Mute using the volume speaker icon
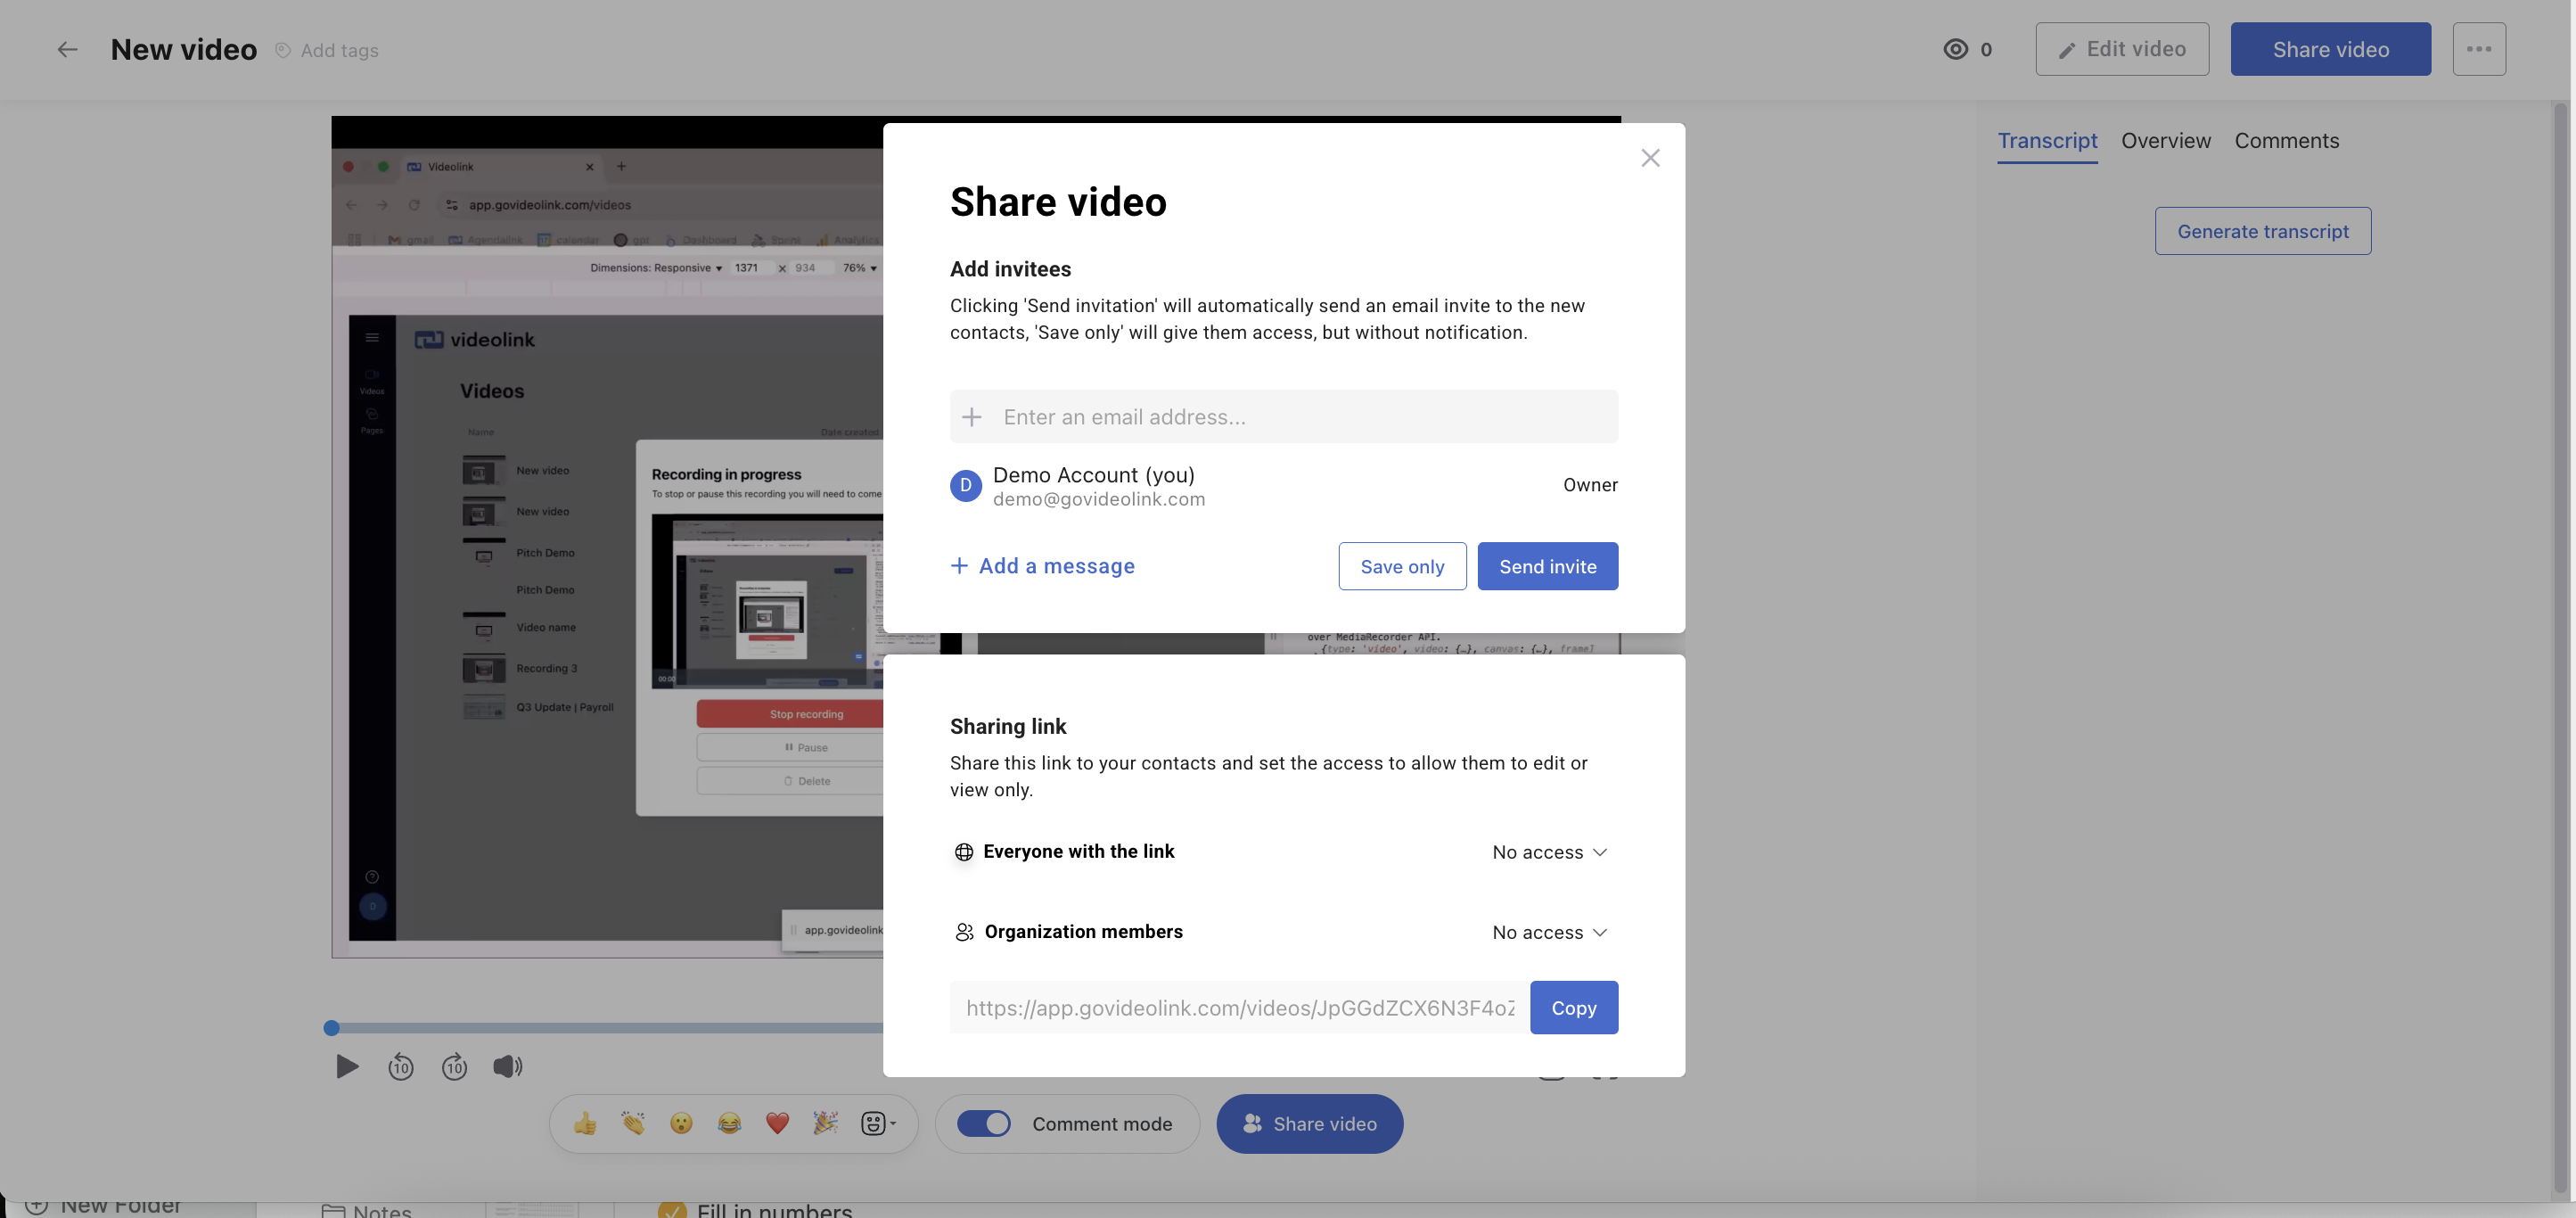This screenshot has width=2576, height=1218. [x=507, y=1067]
